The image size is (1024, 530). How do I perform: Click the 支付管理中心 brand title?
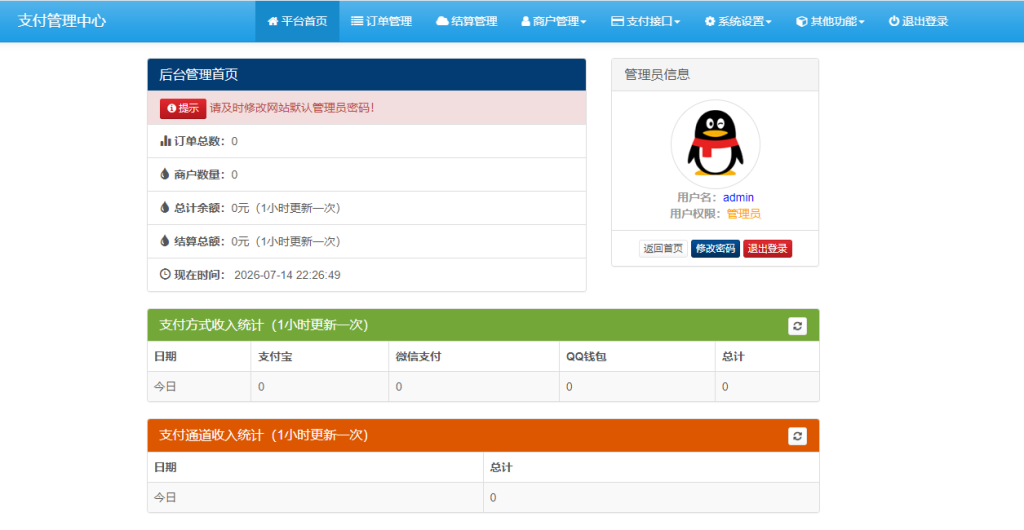coord(61,21)
